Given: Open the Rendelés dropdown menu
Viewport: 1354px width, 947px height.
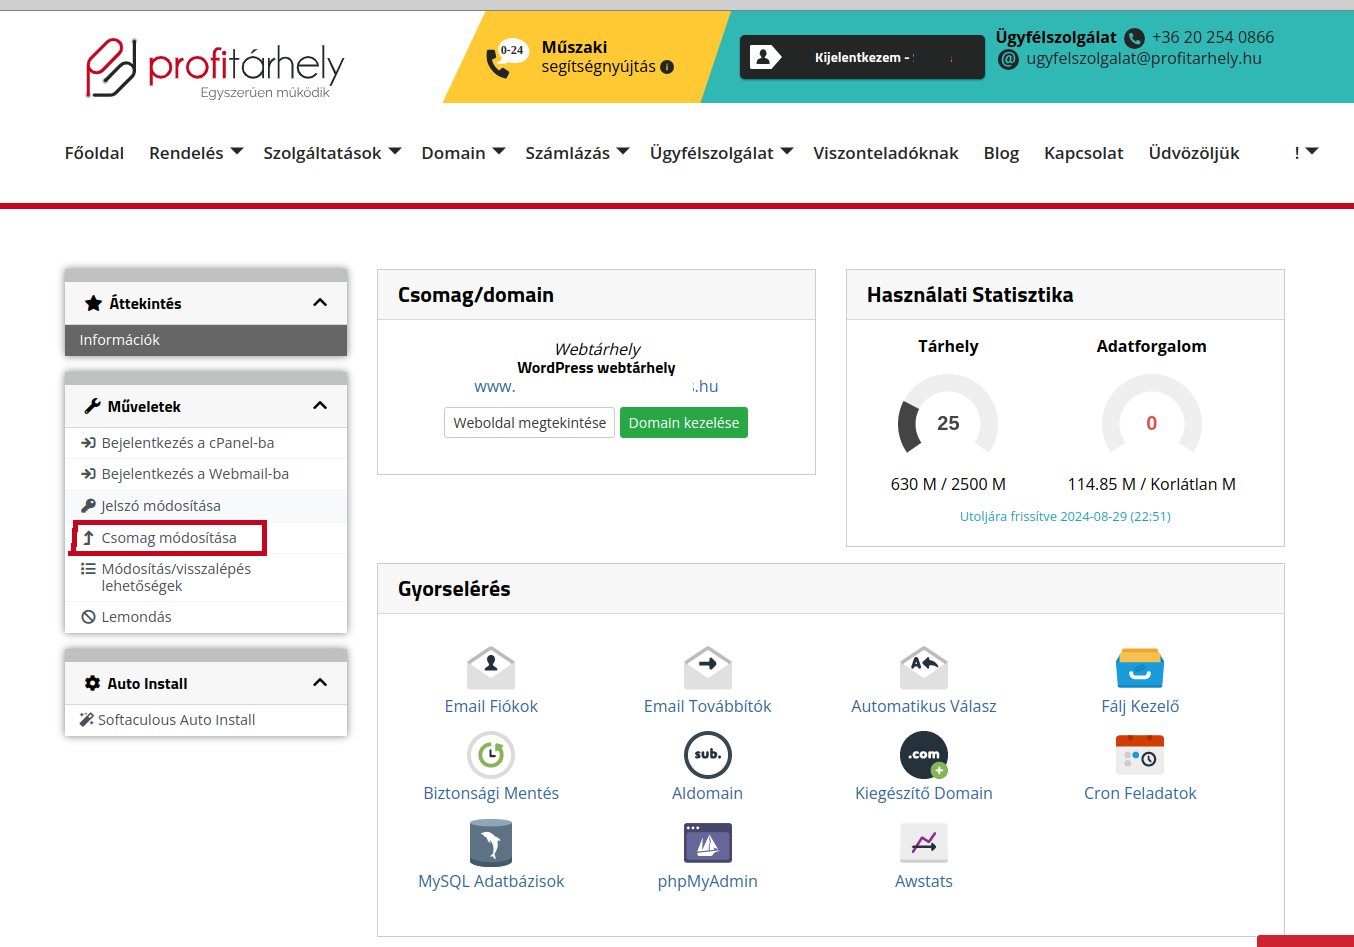Looking at the screenshot, I should pos(196,153).
